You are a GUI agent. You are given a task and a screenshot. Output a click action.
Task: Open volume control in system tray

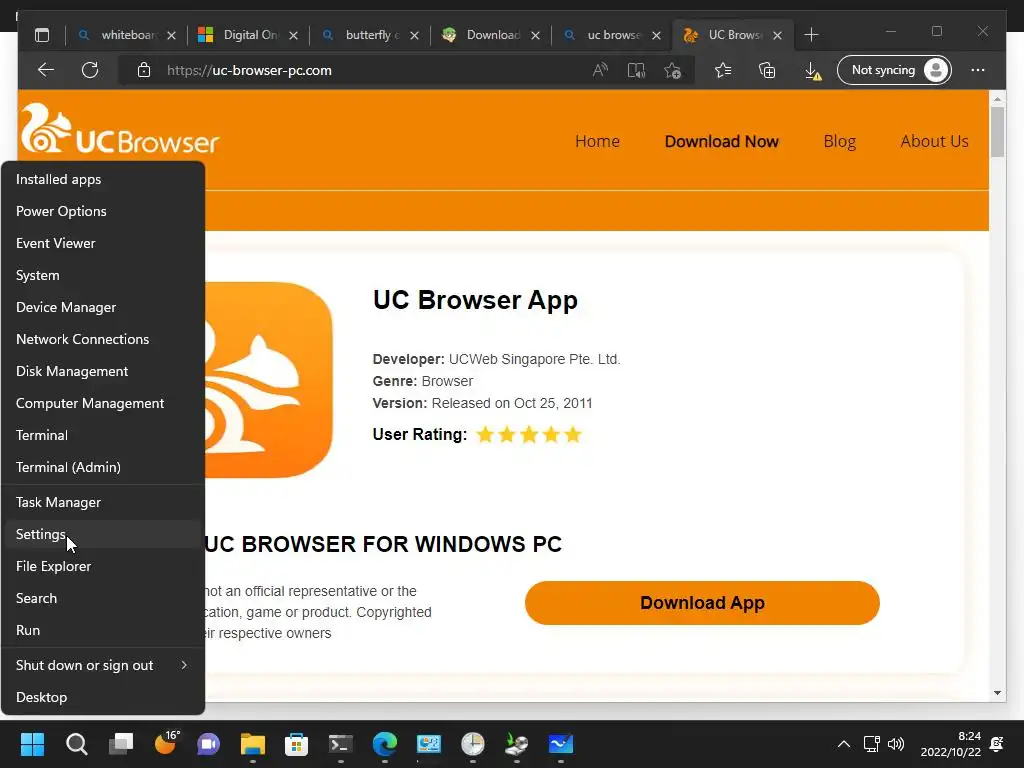(896, 743)
